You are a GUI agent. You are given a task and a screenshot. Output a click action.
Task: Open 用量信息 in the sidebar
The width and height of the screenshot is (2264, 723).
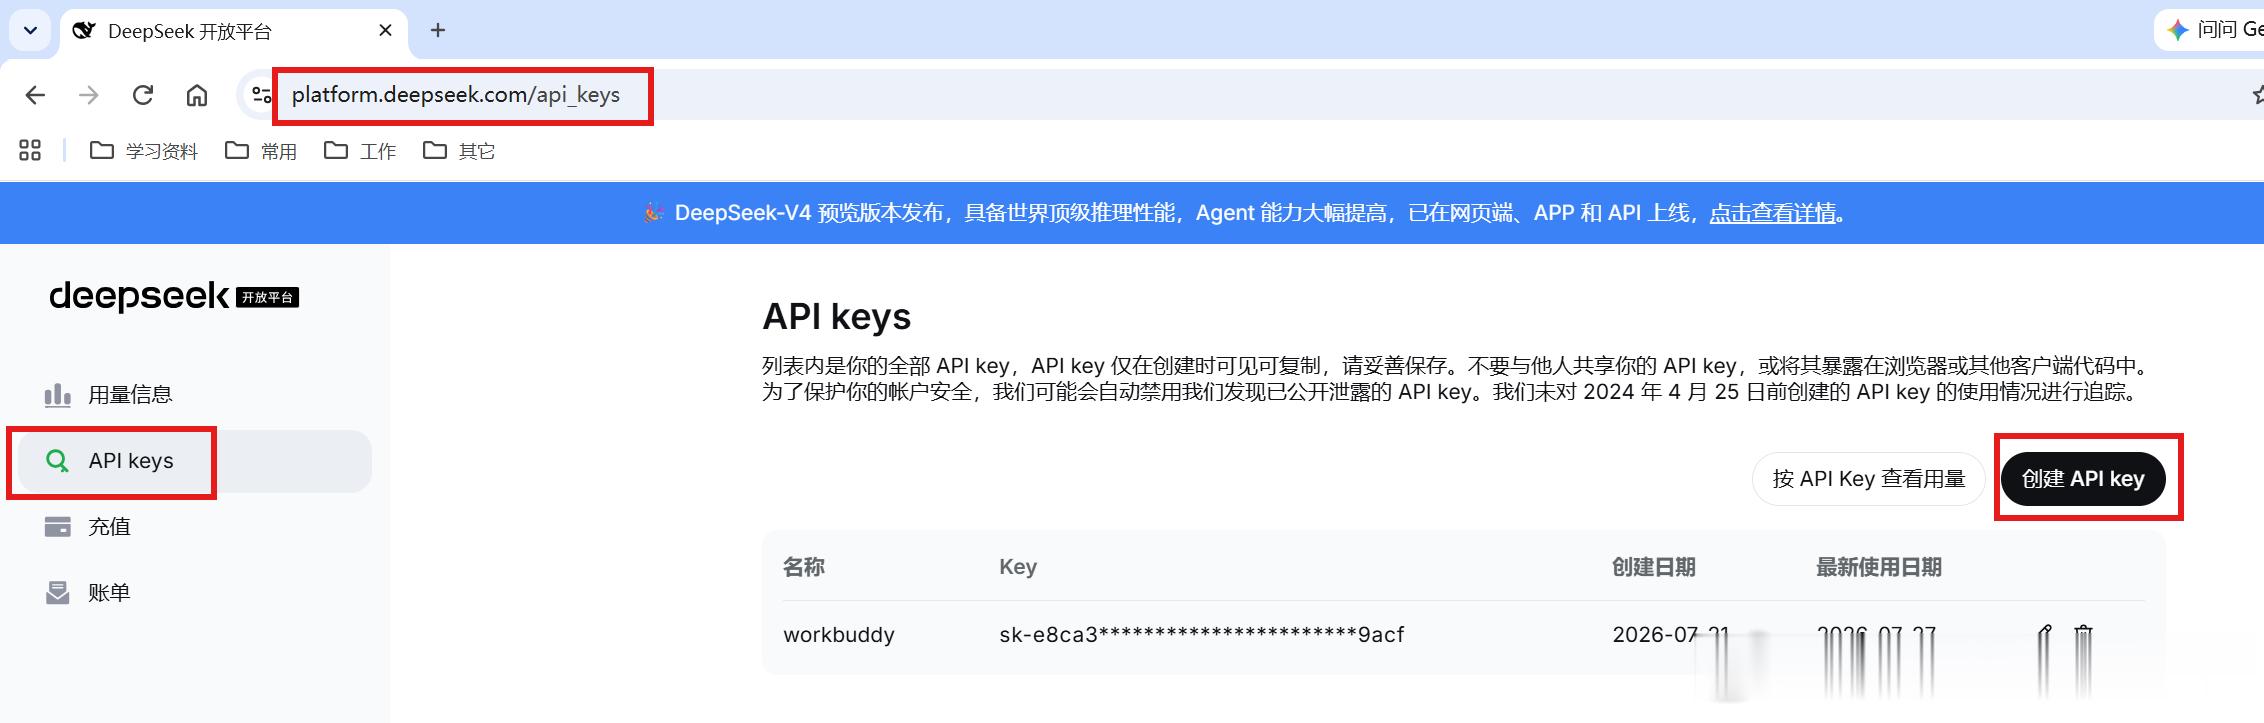tap(195, 395)
